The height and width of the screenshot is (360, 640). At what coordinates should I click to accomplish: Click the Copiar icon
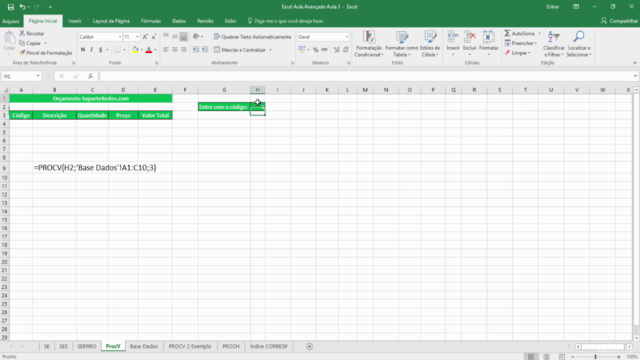tap(22, 43)
